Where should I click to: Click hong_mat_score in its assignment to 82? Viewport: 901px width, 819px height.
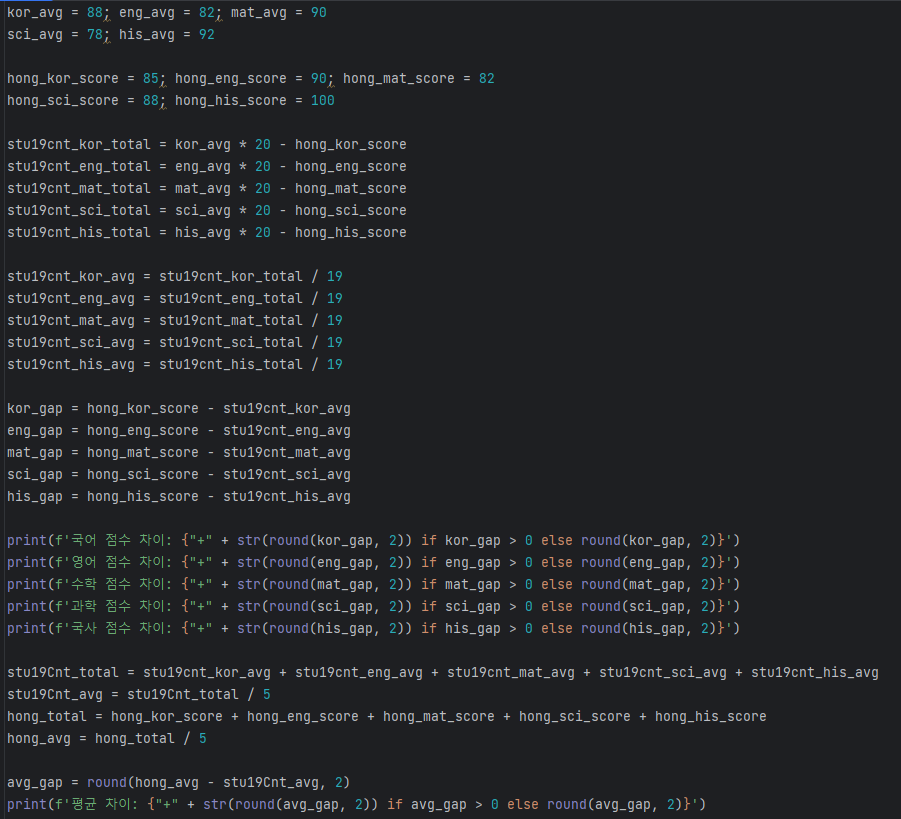pos(399,79)
